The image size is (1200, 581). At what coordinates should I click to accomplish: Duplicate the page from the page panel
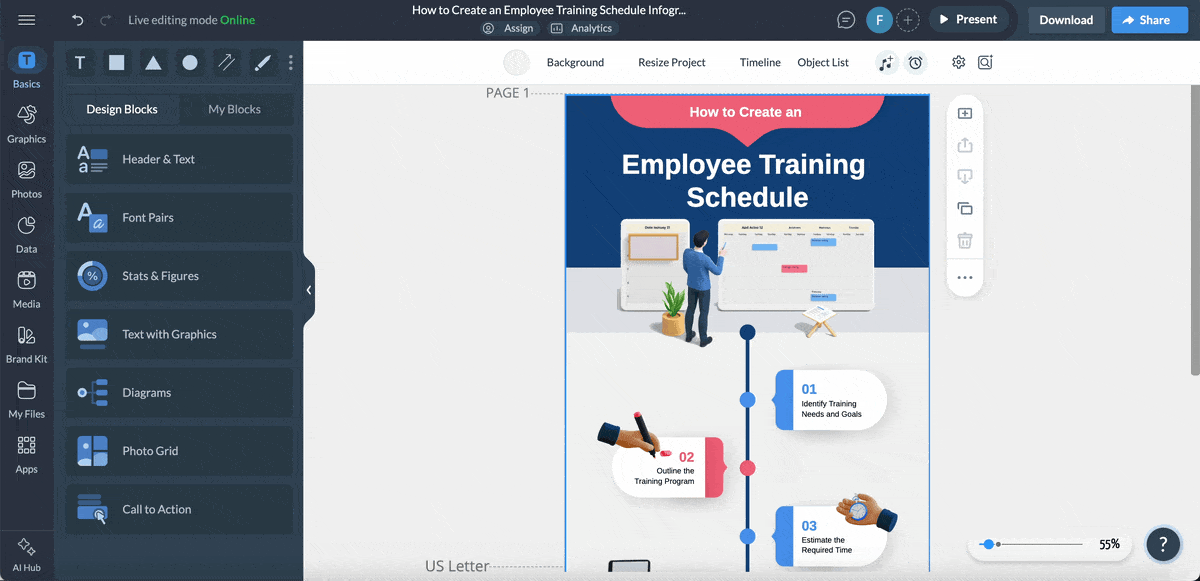coord(964,208)
